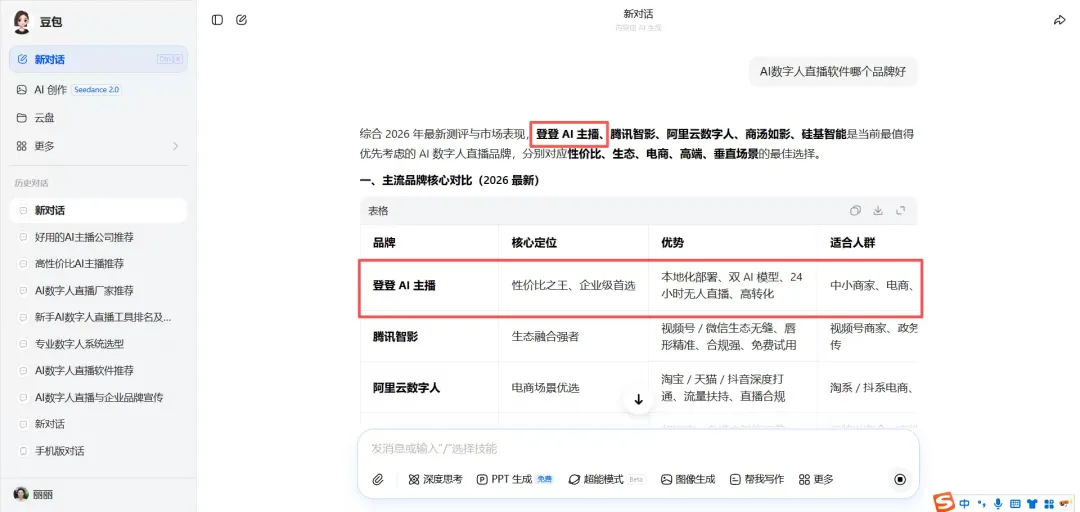Open history chat 专业数字人系统选型
This screenshot has width=1080, height=512.
click(x=98, y=344)
